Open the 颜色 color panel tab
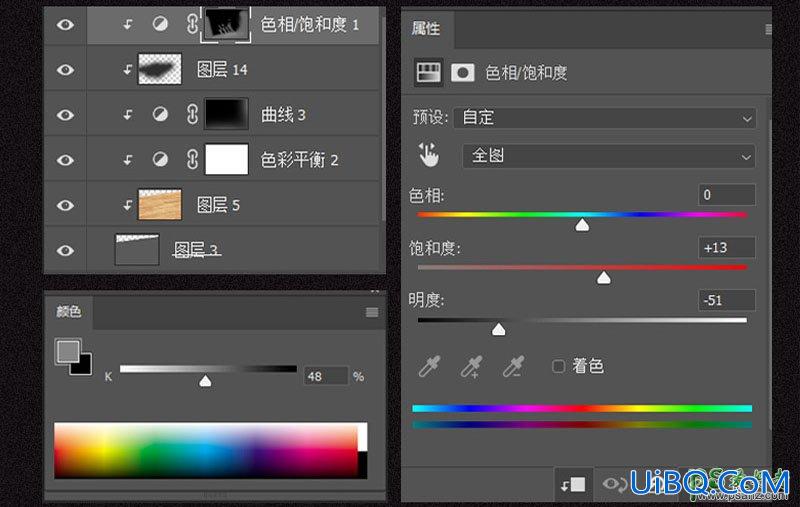800x507 pixels. point(68,311)
